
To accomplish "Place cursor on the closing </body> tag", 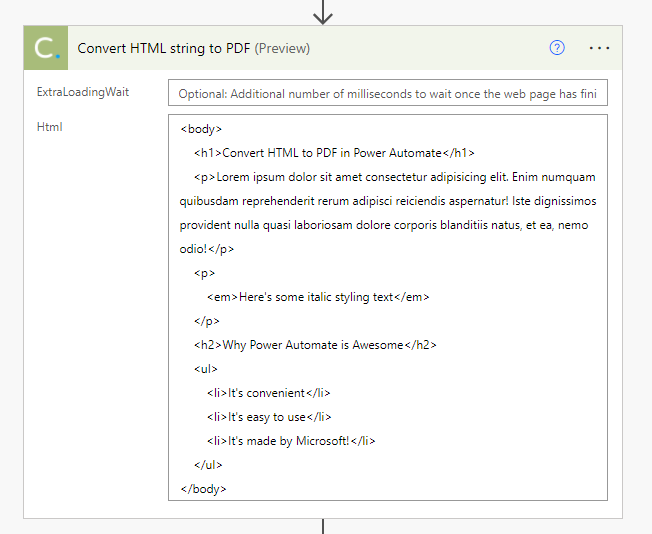I will [203, 489].
